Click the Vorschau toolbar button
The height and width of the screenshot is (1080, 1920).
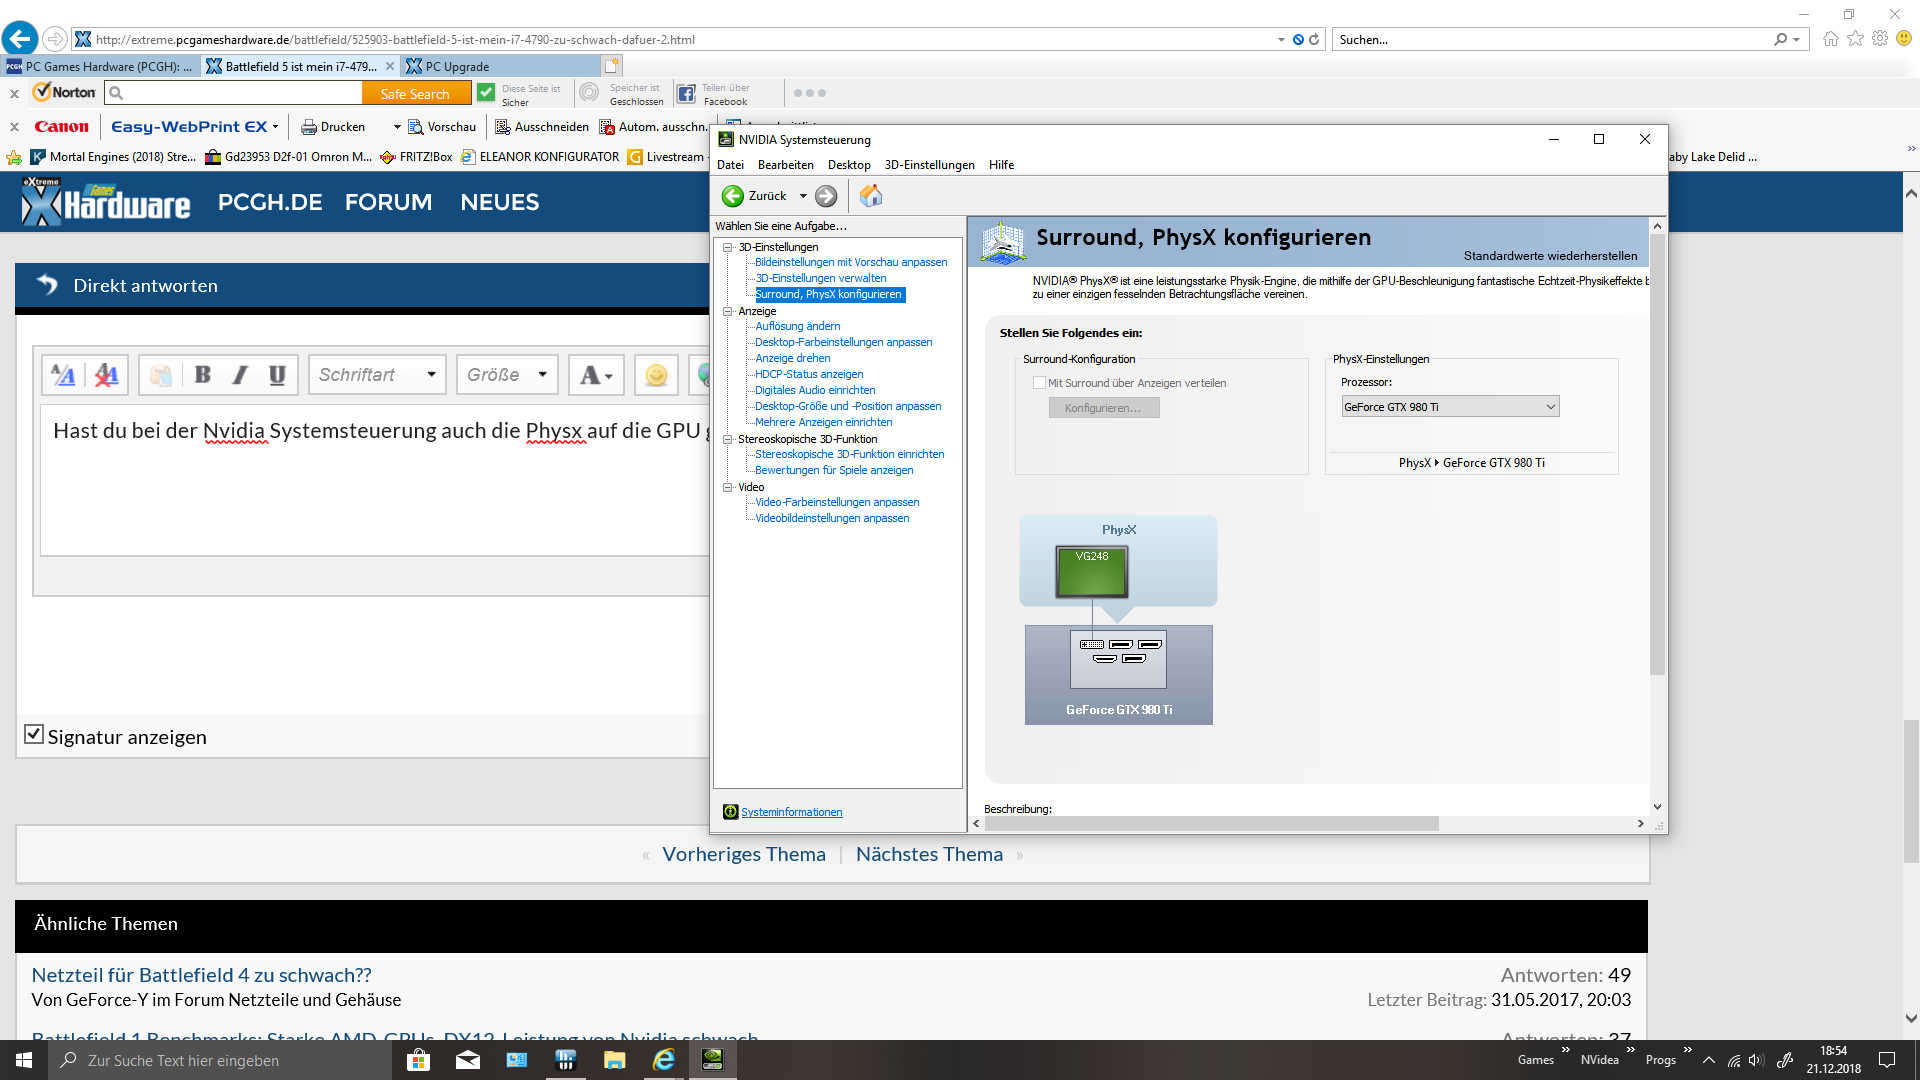point(442,127)
